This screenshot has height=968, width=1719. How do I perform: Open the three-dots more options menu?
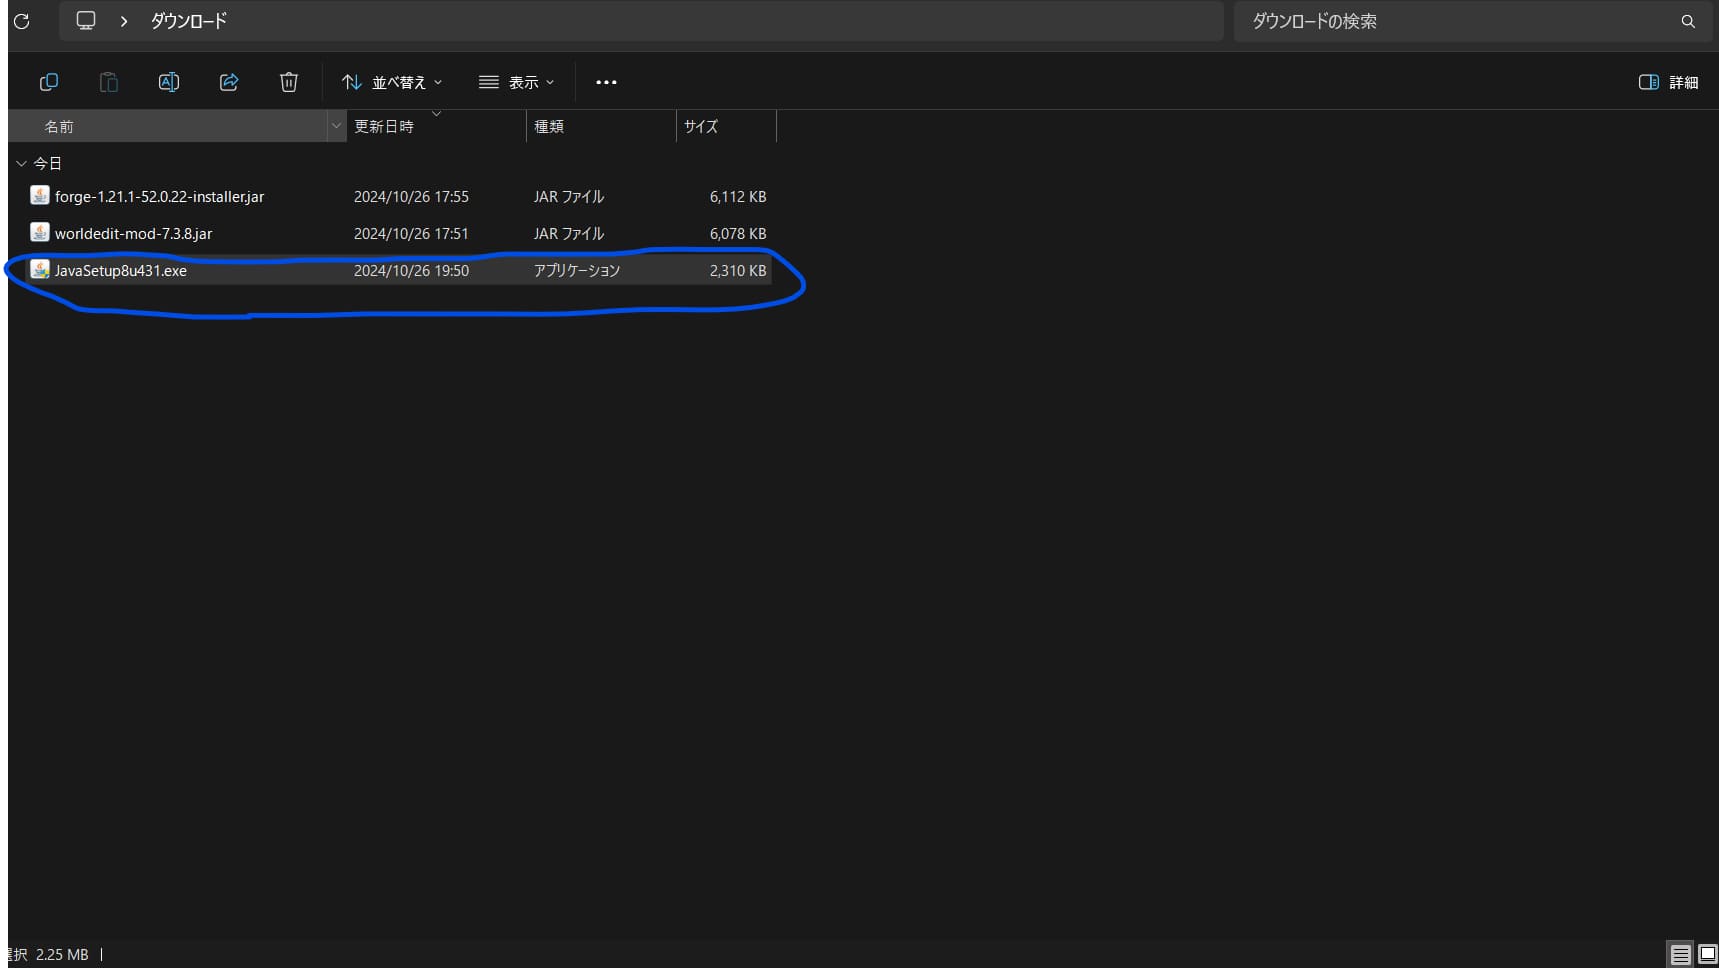606,82
